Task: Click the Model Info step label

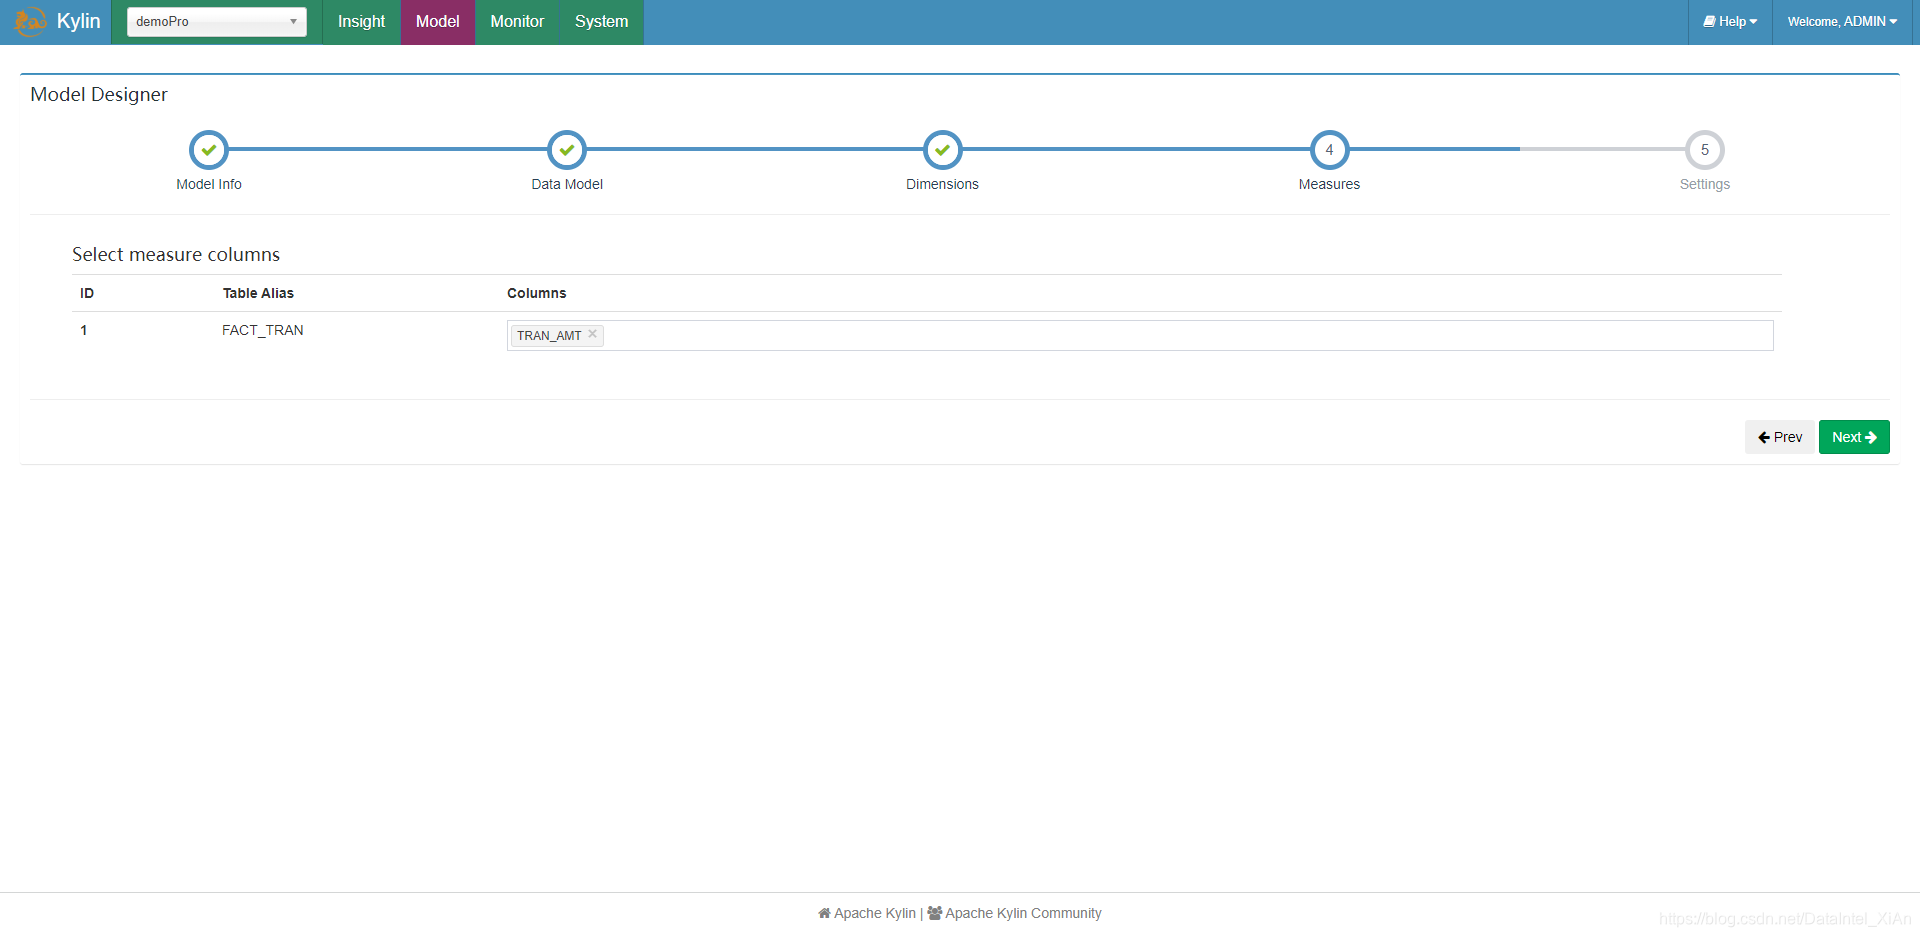Action: pyautogui.click(x=209, y=184)
